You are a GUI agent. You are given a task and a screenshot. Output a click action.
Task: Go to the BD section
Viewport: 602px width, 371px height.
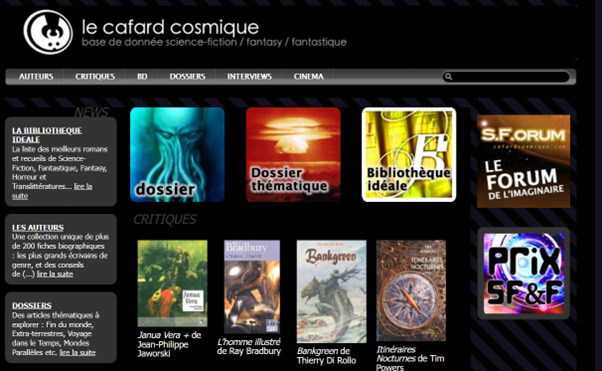(142, 76)
